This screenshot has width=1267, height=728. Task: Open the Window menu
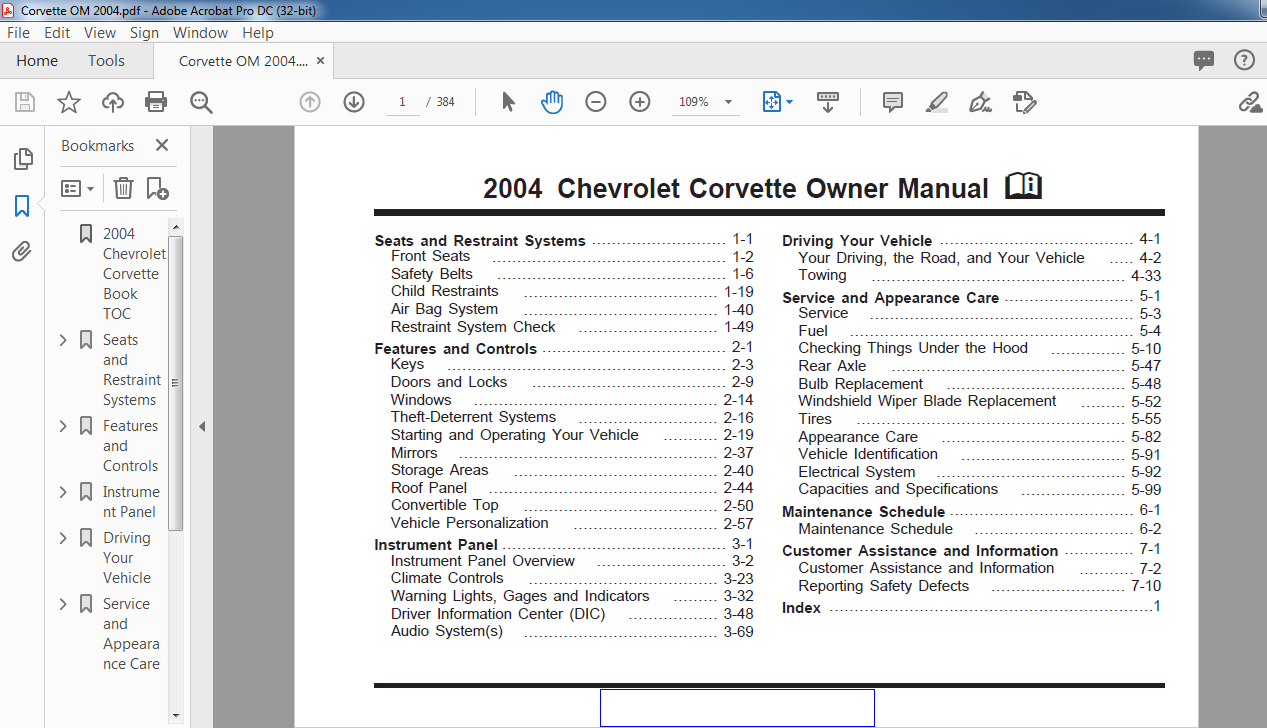click(x=200, y=33)
